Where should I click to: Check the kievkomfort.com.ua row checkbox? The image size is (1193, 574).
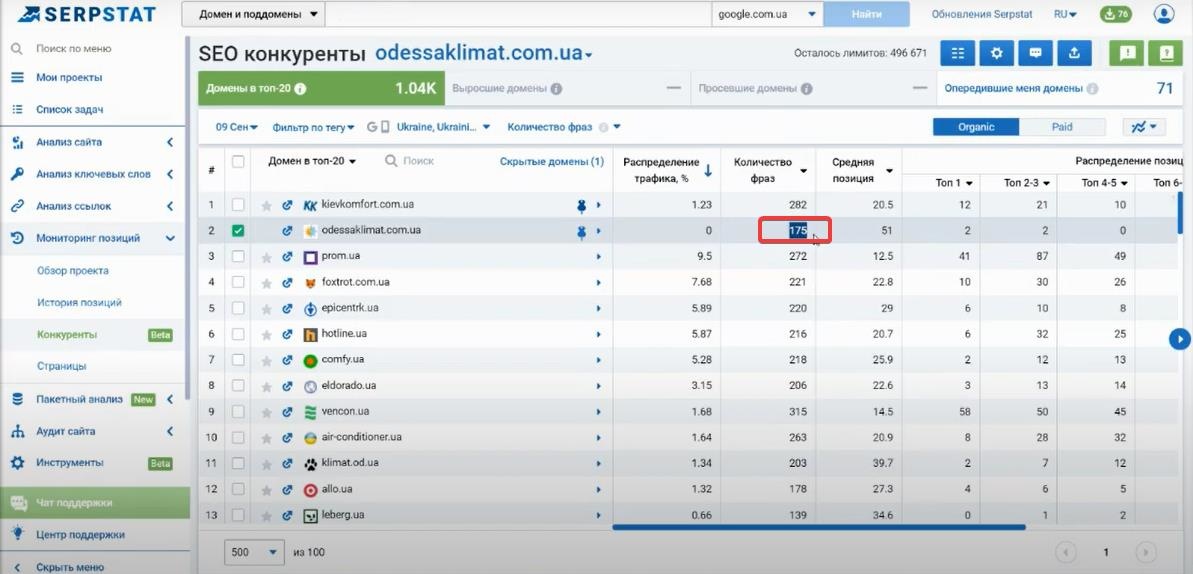(238, 205)
